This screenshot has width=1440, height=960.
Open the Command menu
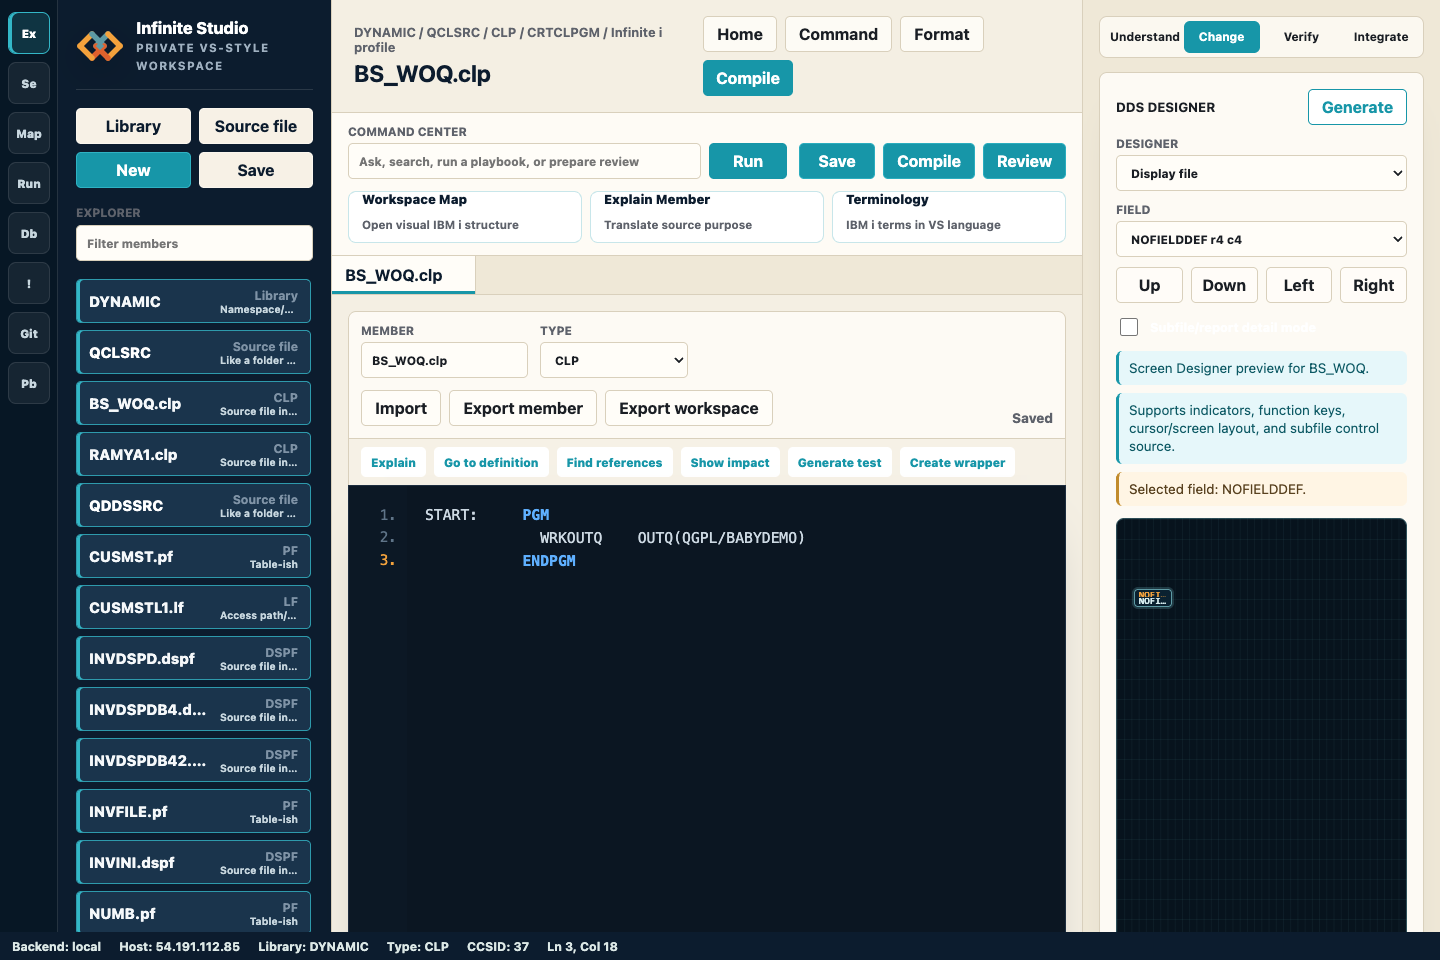838,34
